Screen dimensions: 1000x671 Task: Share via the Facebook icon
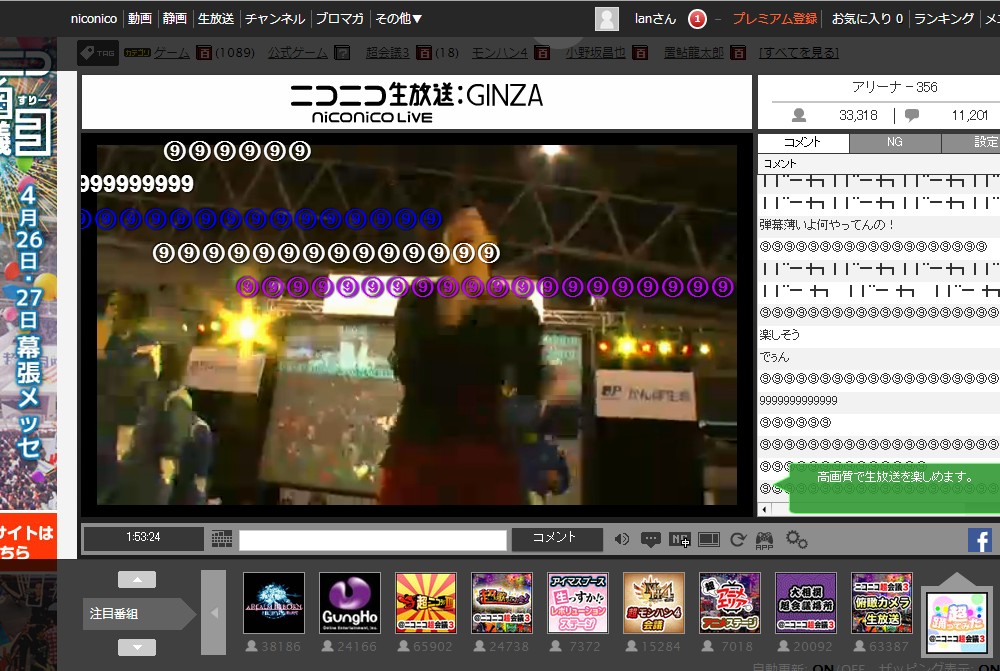[x=980, y=540]
